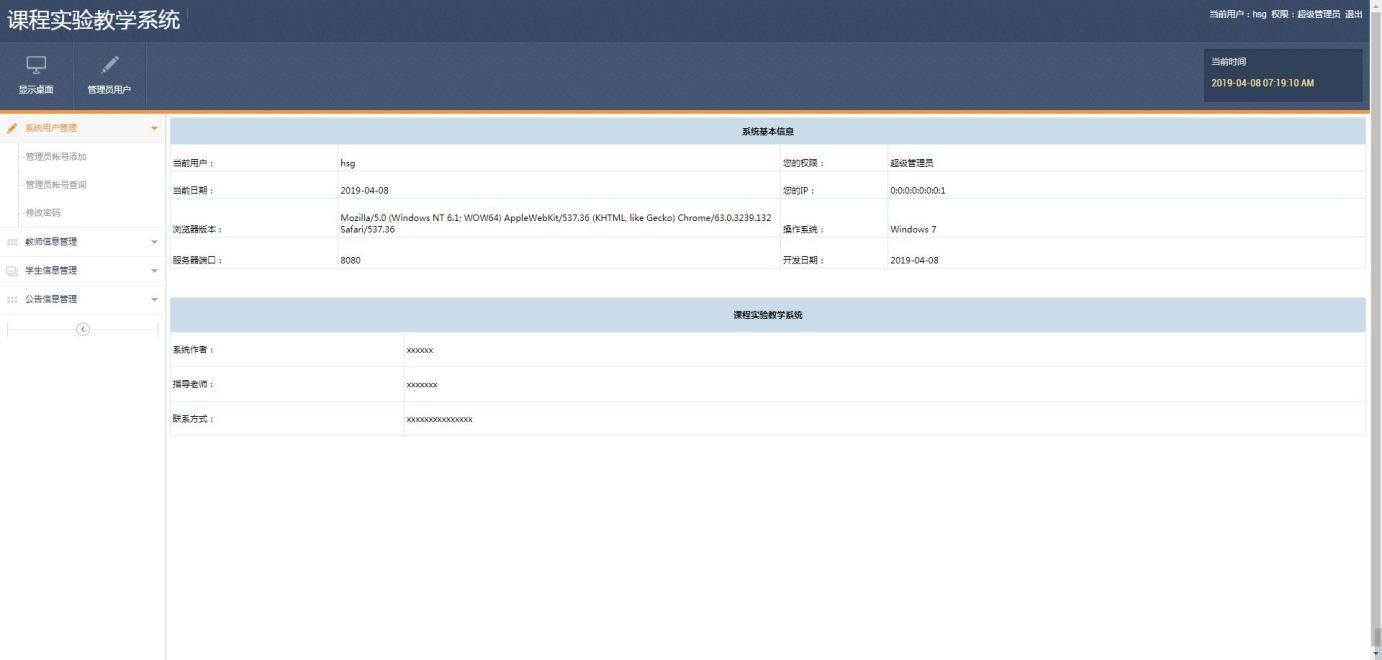Click the 权限：超级管理员 text in the header
Viewport: 1382px width, 660px height.
click(1305, 14)
